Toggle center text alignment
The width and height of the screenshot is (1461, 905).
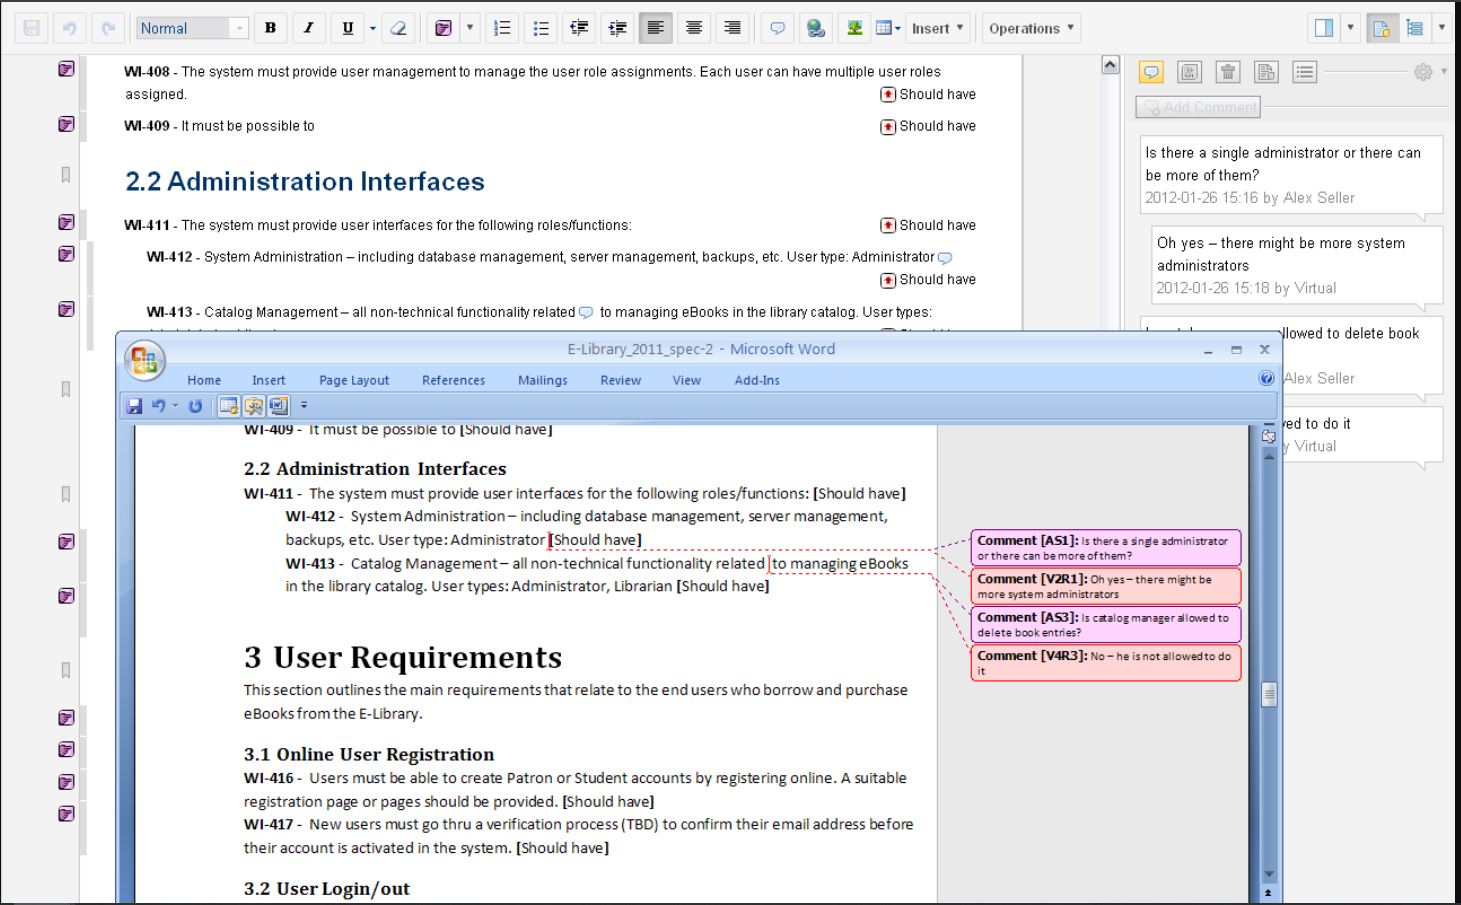[x=693, y=28]
